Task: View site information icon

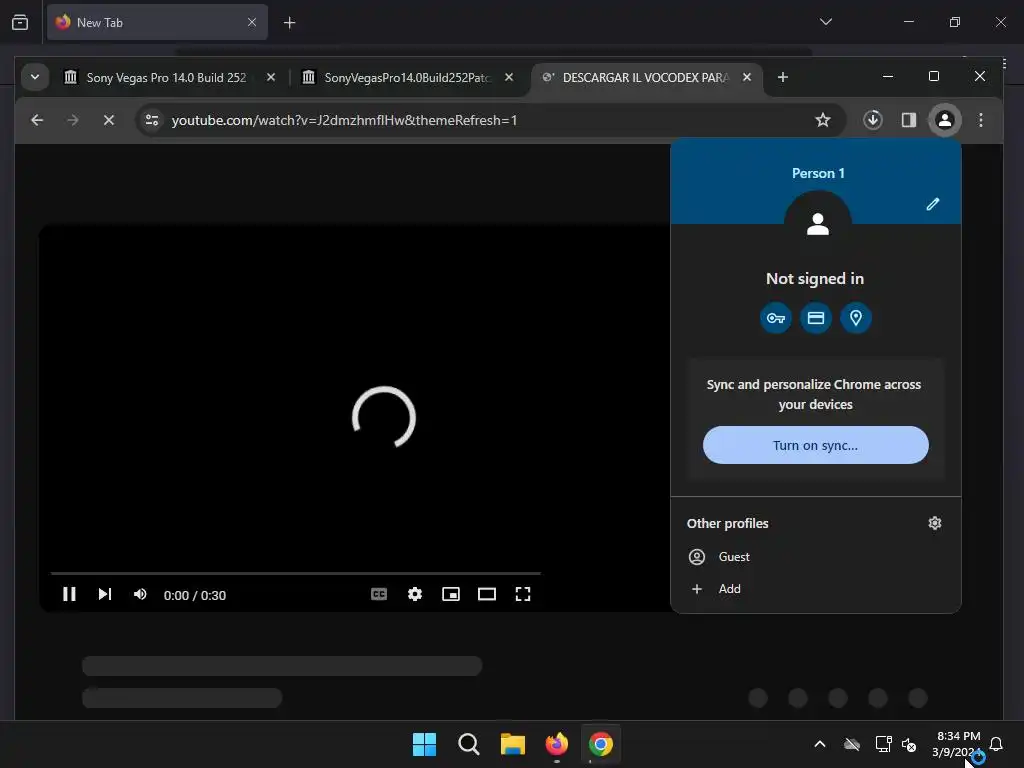Action: click(152, 120)
